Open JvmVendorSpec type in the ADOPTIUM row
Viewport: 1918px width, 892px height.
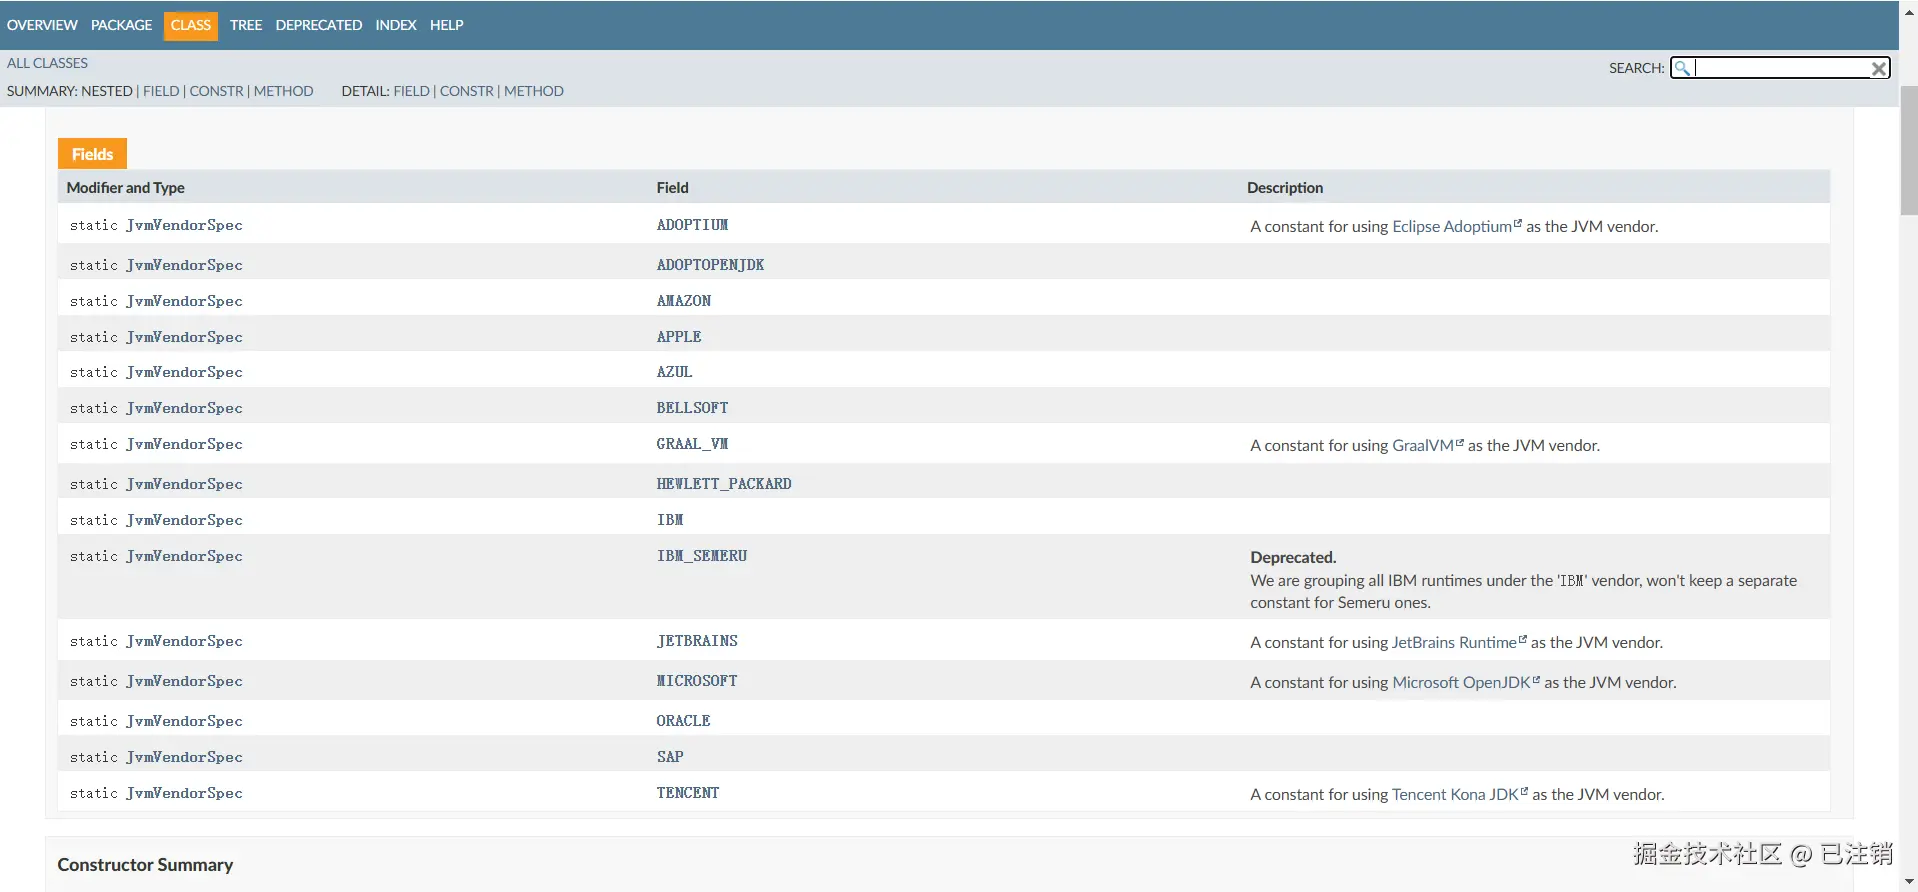pos(184,225)
